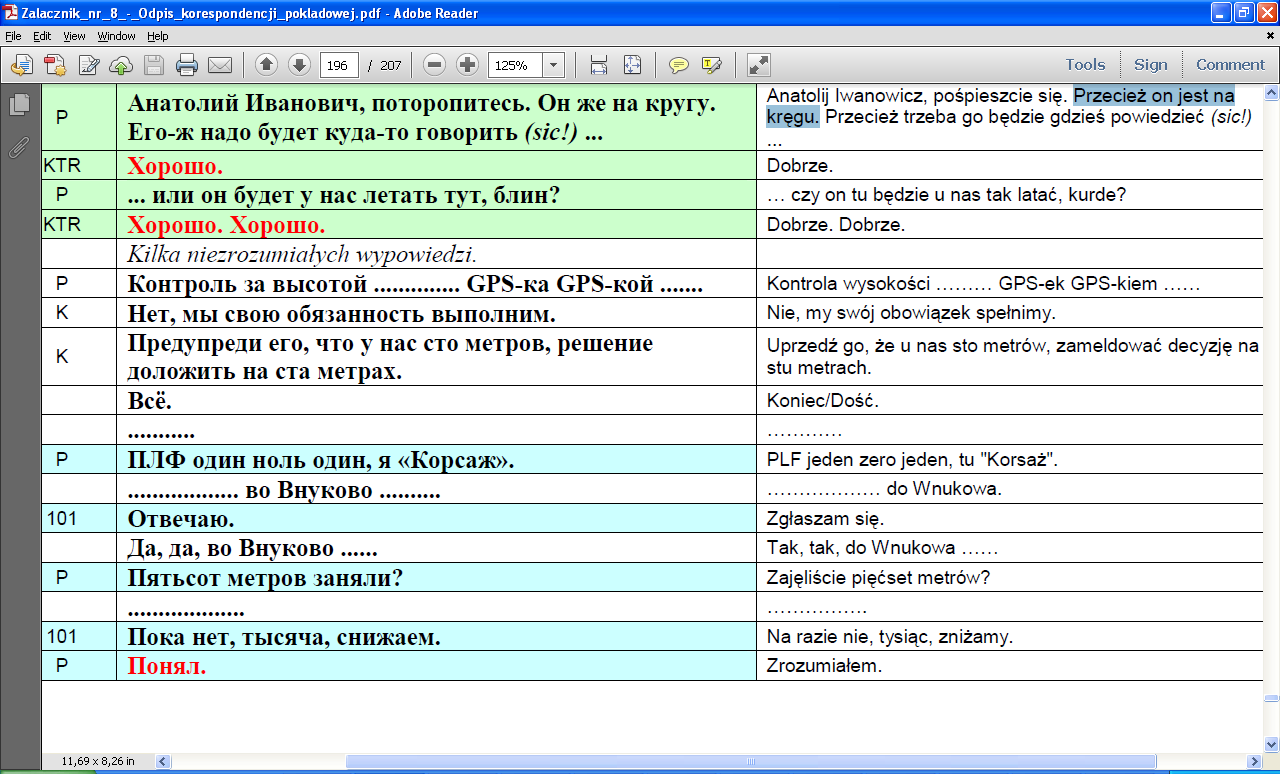Click the Read mode expand icon
This screenshot has width=1280, height=774.
click(759, 65)
